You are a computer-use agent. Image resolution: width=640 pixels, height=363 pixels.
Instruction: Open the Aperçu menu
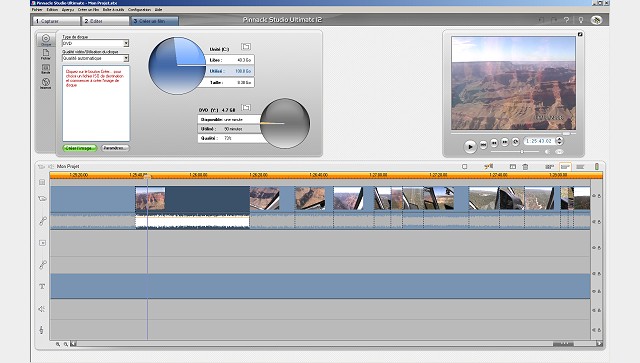[x=68, y=9]
